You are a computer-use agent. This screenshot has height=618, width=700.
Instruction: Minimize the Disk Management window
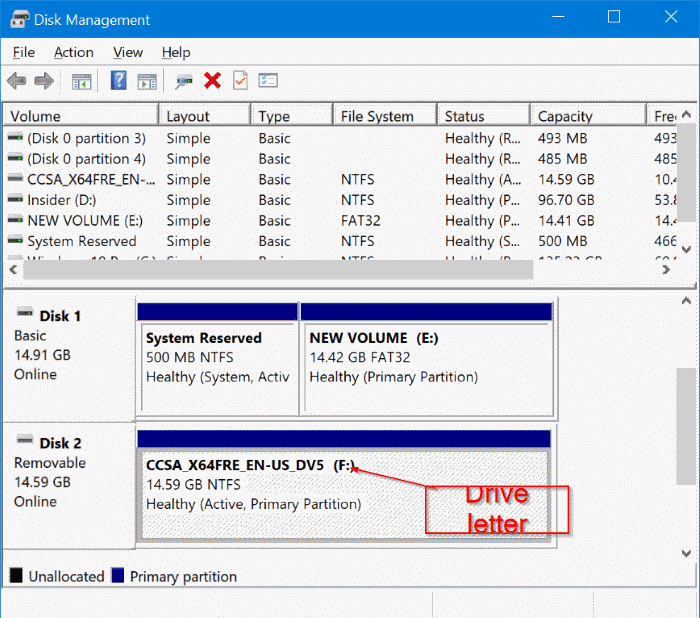point(558,17)
